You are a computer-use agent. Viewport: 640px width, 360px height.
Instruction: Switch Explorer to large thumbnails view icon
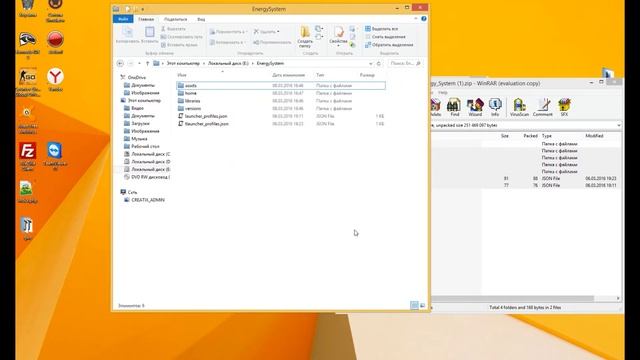coord(422,306)
